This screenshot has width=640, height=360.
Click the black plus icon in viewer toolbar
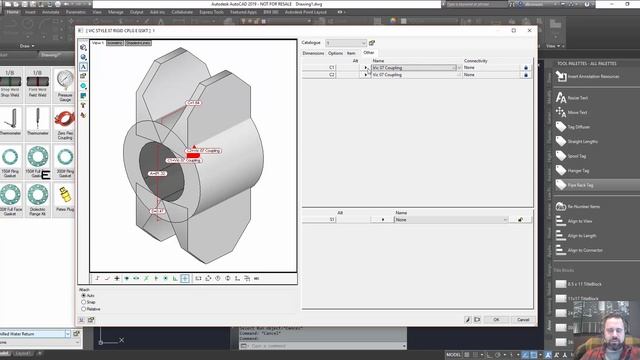(x=117, y=278)
